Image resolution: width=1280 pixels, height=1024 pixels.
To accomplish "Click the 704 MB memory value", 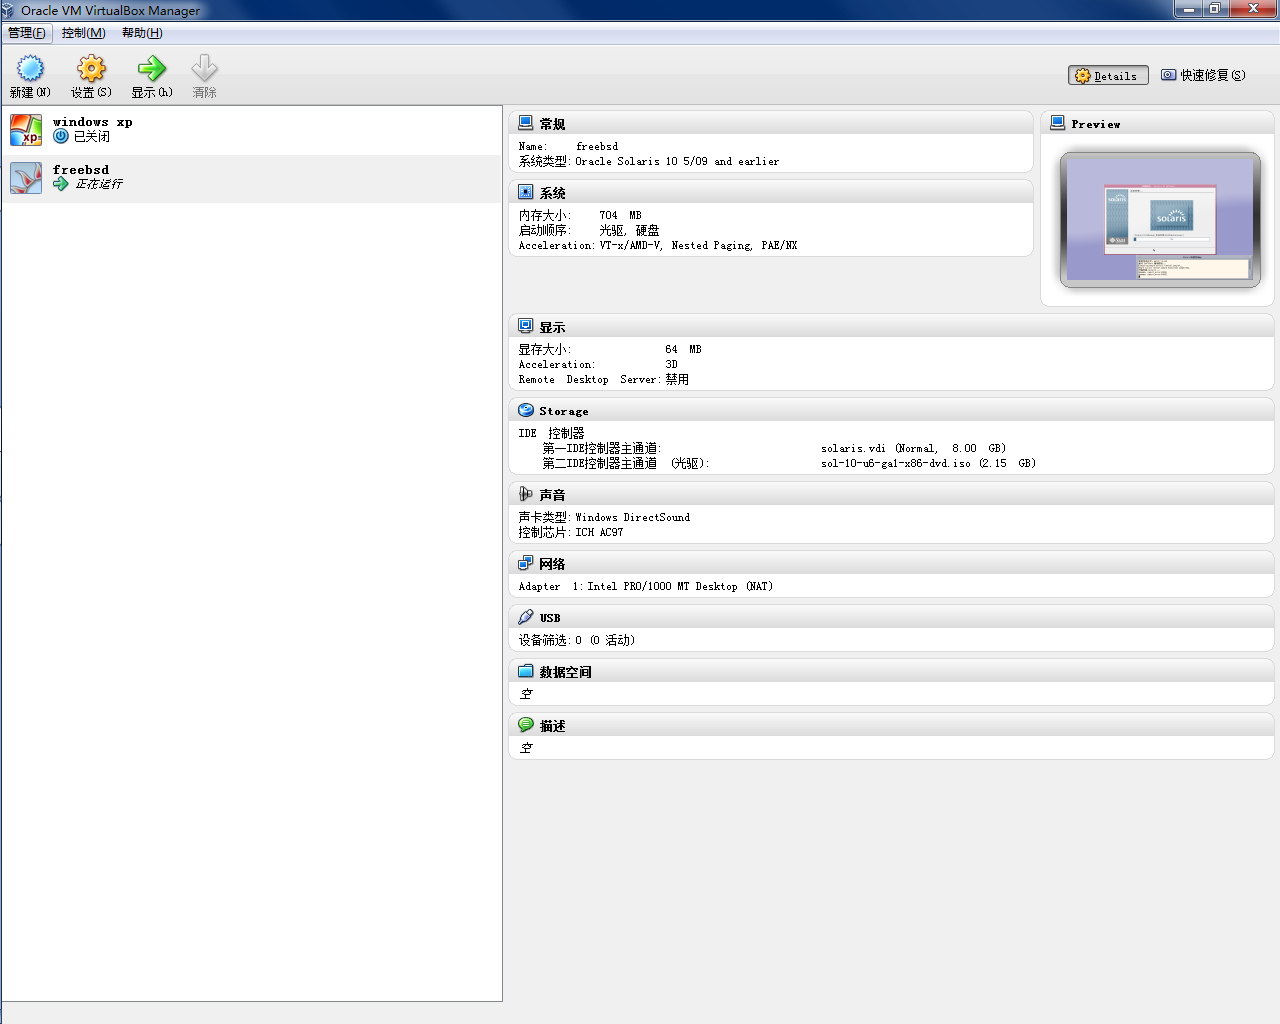I will 621,215.
